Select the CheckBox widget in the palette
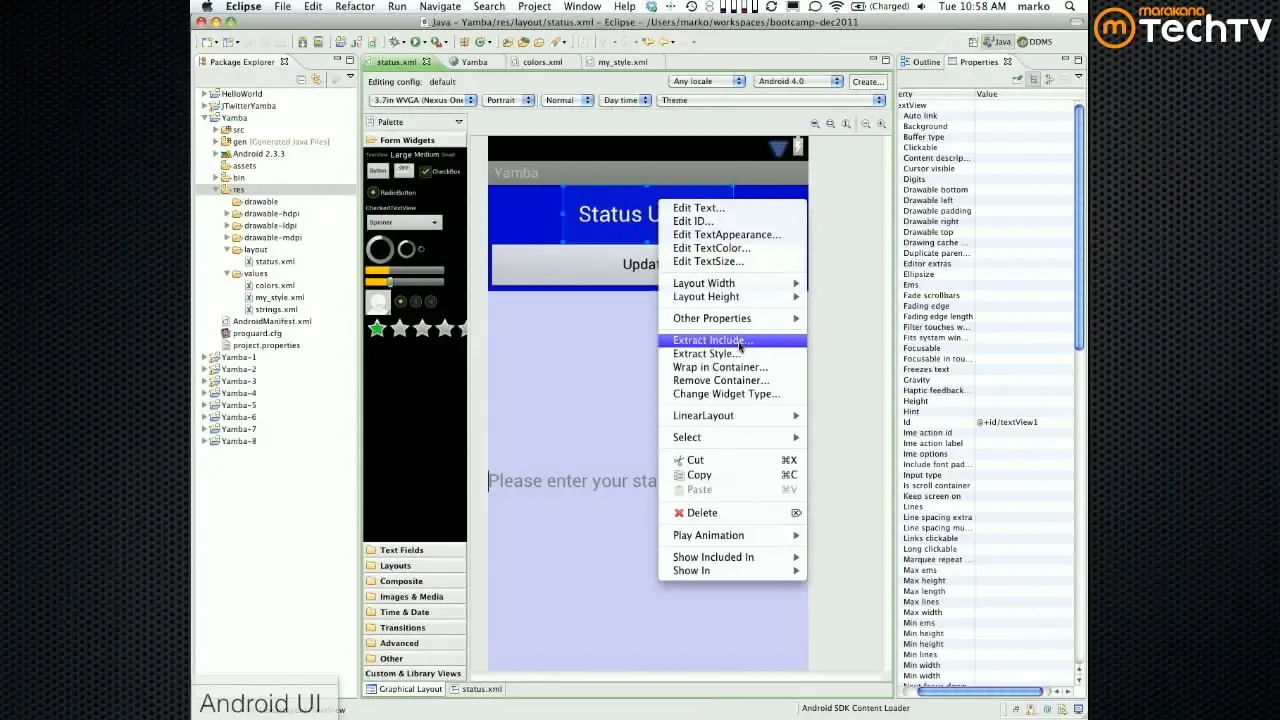 441,171
